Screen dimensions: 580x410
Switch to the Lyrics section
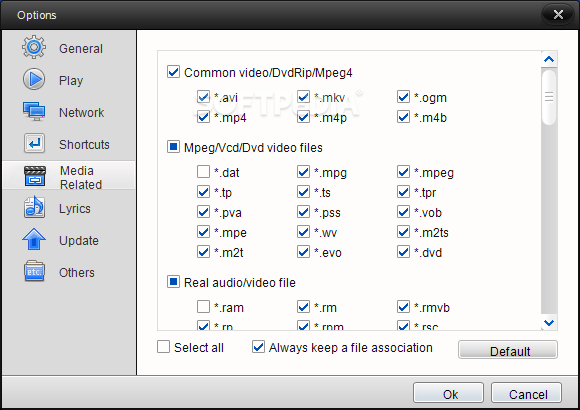75,208
